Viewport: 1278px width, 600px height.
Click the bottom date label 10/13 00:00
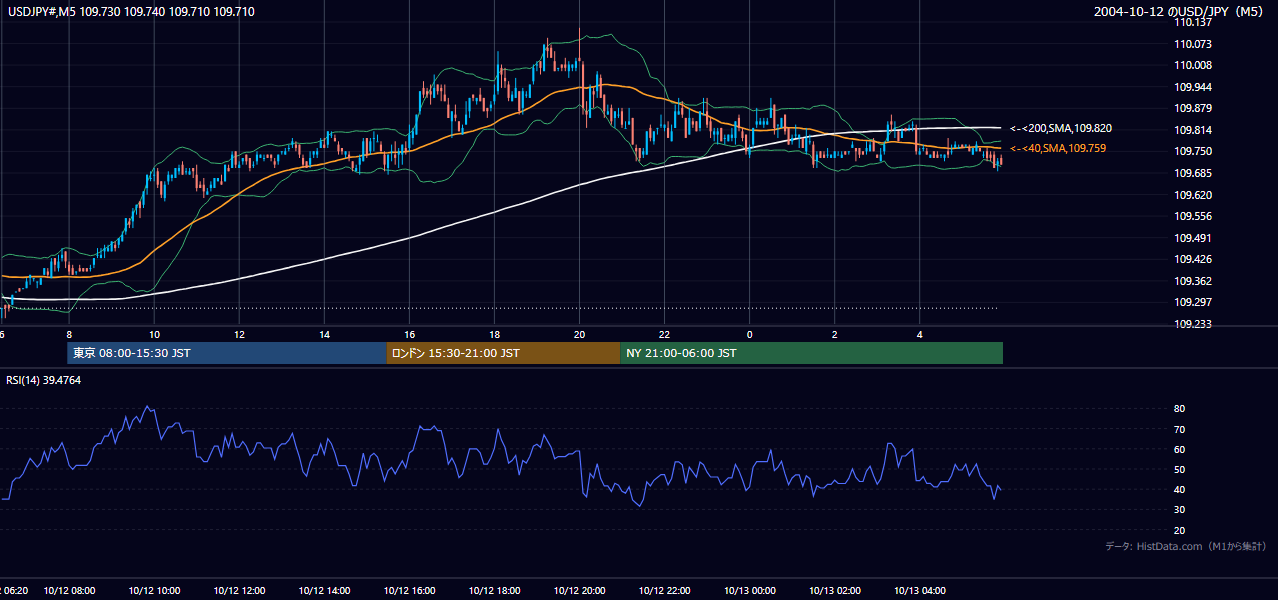[x=750, y=591]
